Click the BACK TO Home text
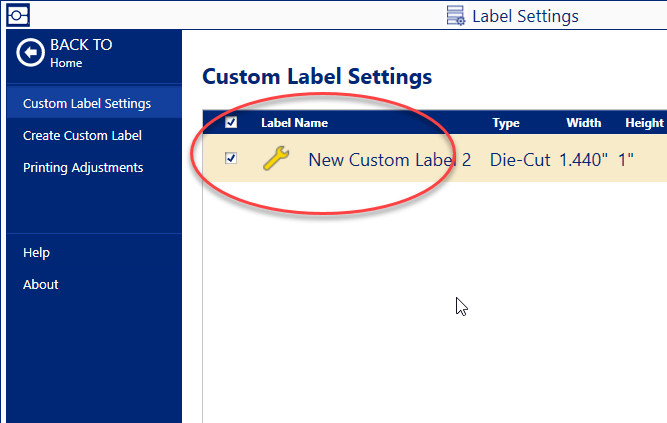 click(x=81, y=53)
